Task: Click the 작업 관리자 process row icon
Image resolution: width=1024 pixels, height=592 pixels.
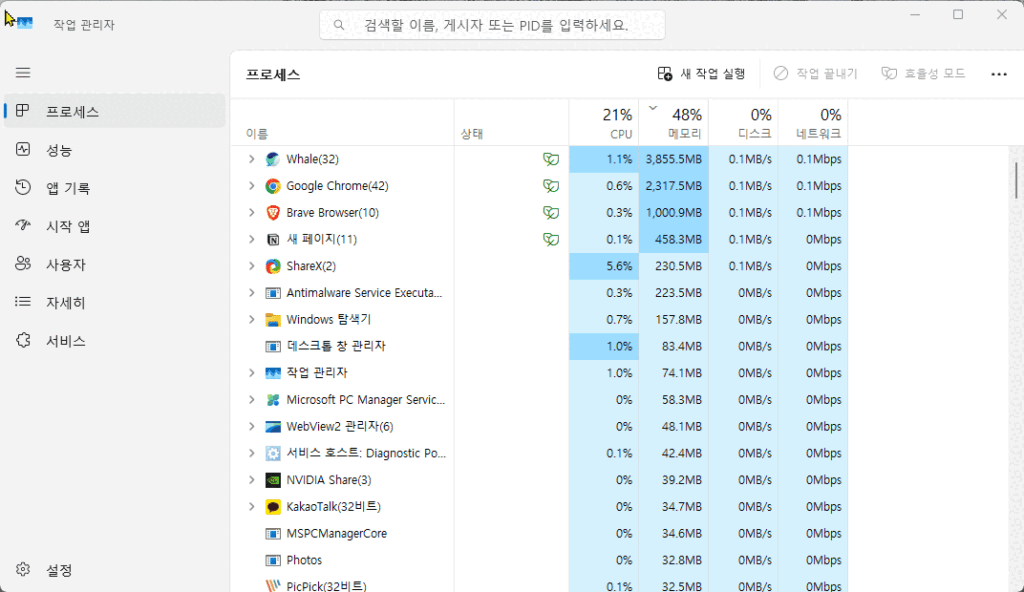Action: [273, 373]
